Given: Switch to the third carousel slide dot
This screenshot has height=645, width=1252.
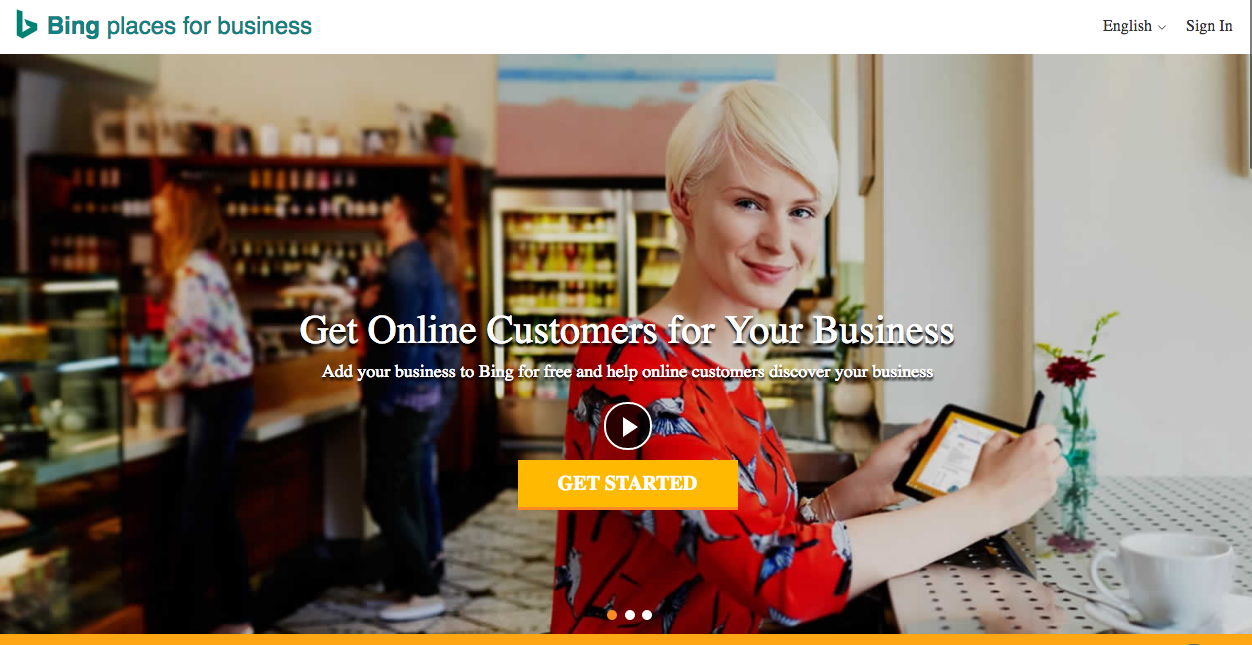Looking at the screenshot, I should click(647, 615).
